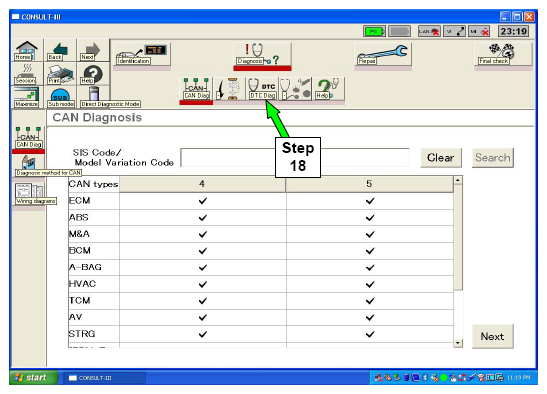This screenshot has height=394, width=547.
Task: Click the Next arrow icon in top toolbar
Action: (x=92, y=51)
